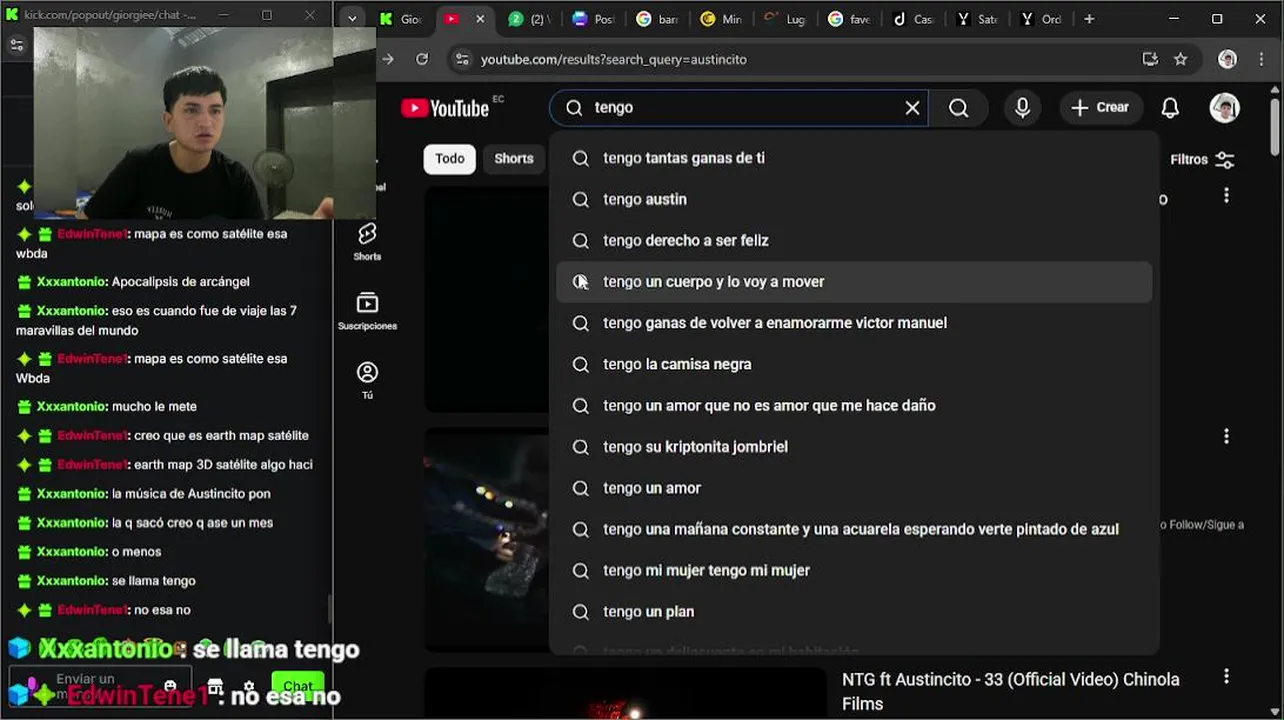This screenshot has height=720, width=1284.
Task: Open Chrome three-dot menu
Action: coord(1263,59)
